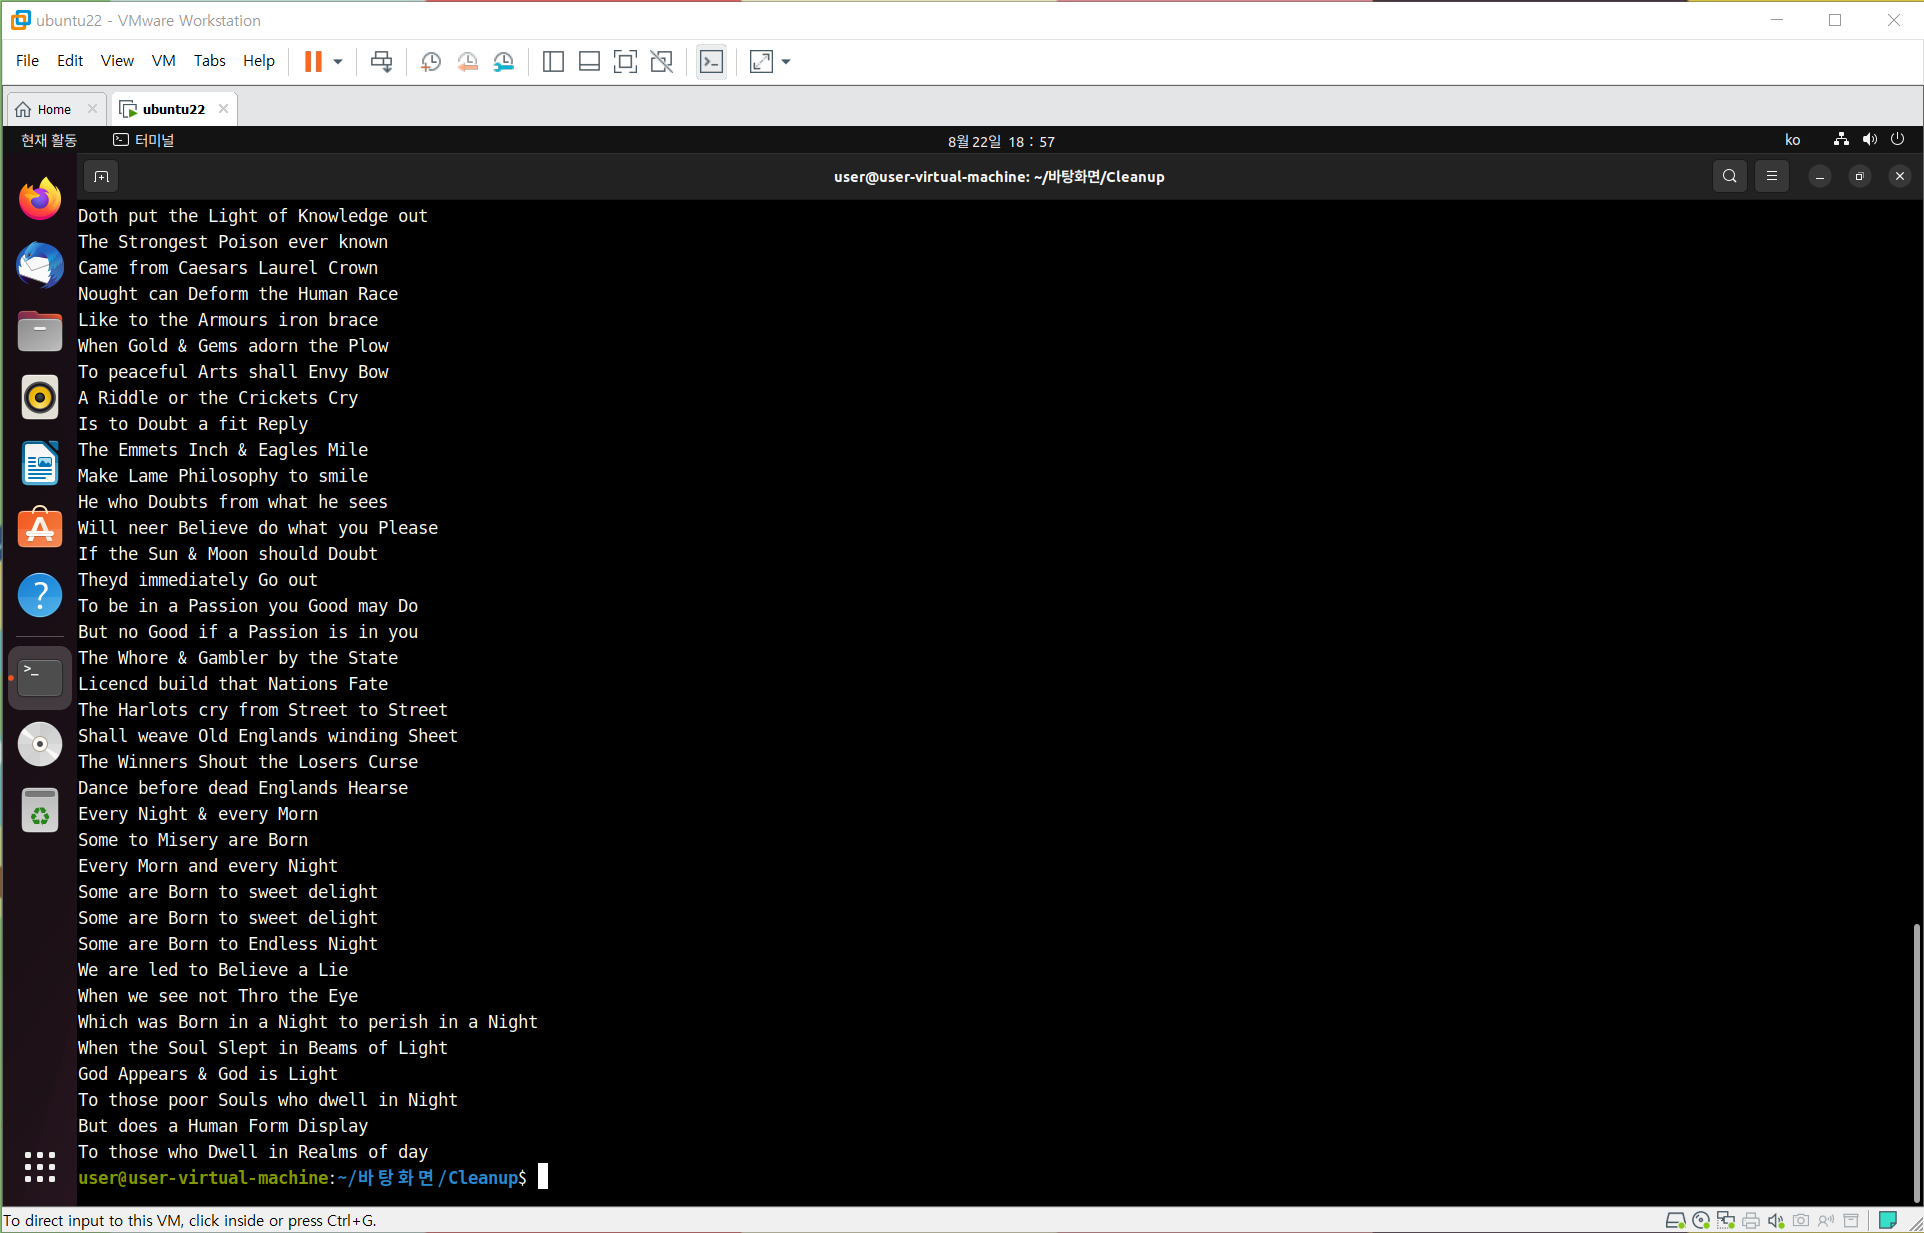This screenshot has height=1233, width=1924.
Task: Launch Firefox from the Ubuntu dock
Action: (40, 200)
